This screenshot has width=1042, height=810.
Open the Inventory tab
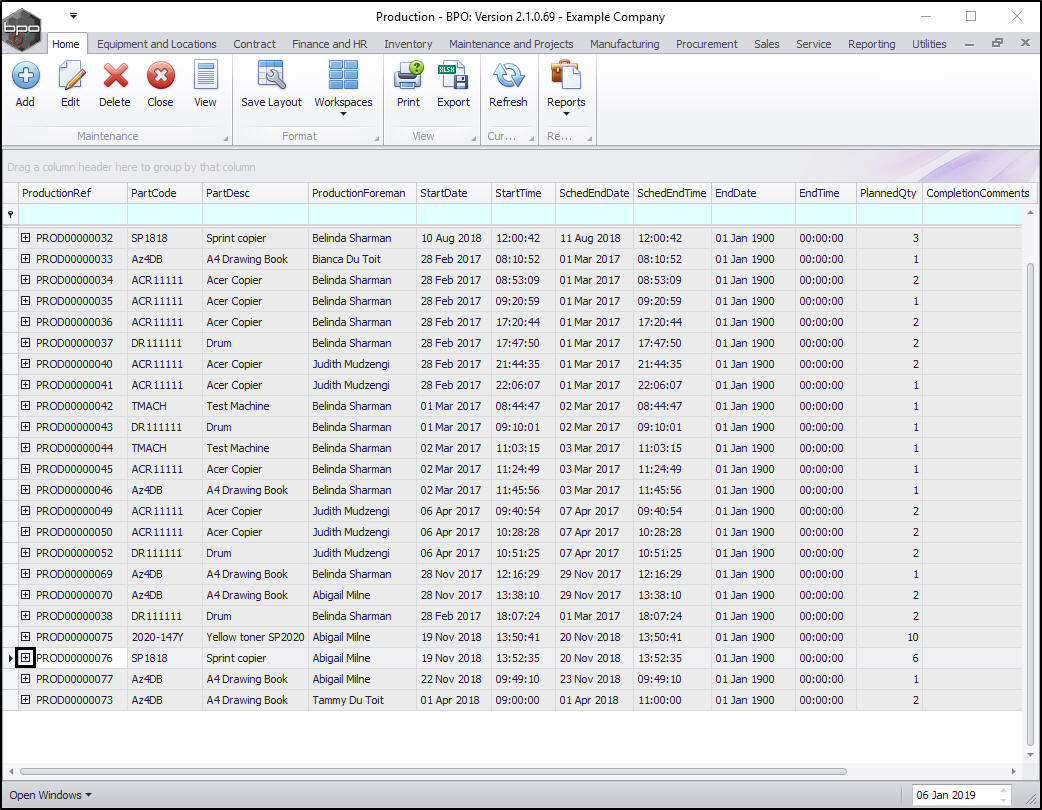pyautogui.click(x=408, y=44)
